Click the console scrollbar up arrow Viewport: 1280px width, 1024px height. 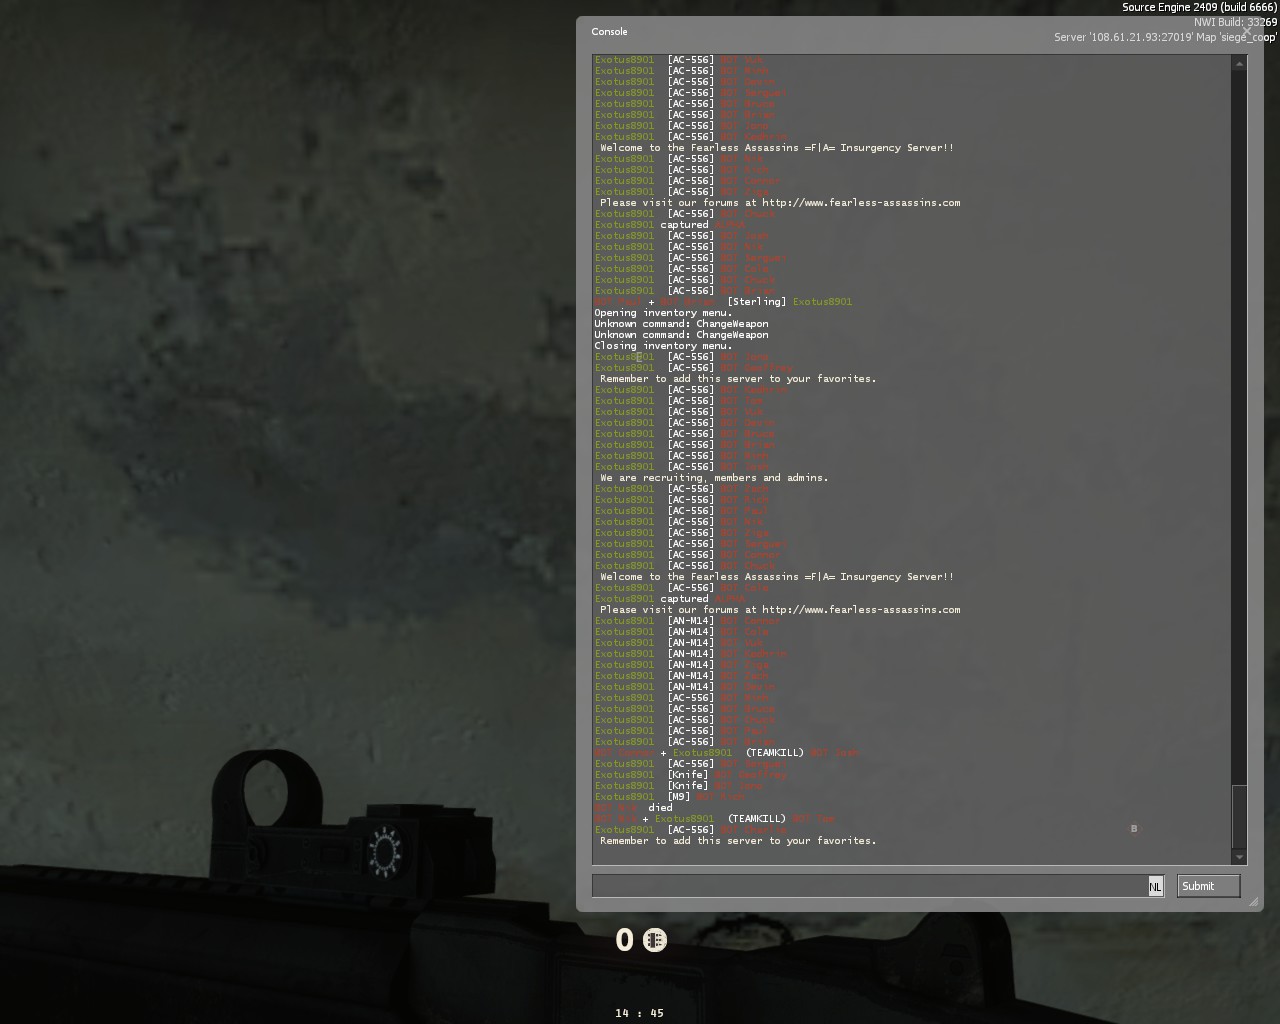[1240, 64]
